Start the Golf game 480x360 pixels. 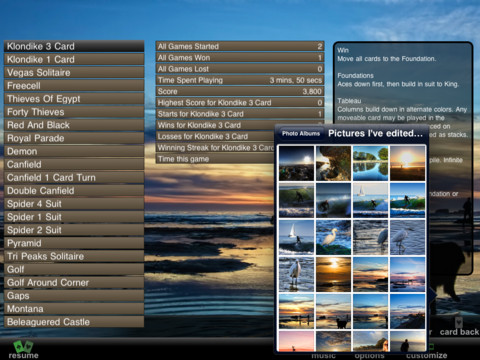74,269
